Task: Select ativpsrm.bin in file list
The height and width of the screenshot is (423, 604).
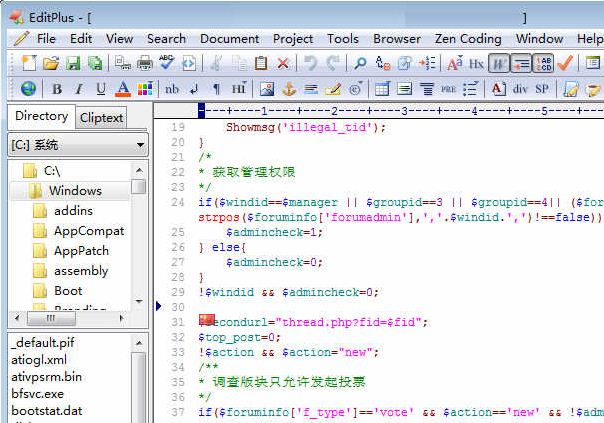Action: 46,376
